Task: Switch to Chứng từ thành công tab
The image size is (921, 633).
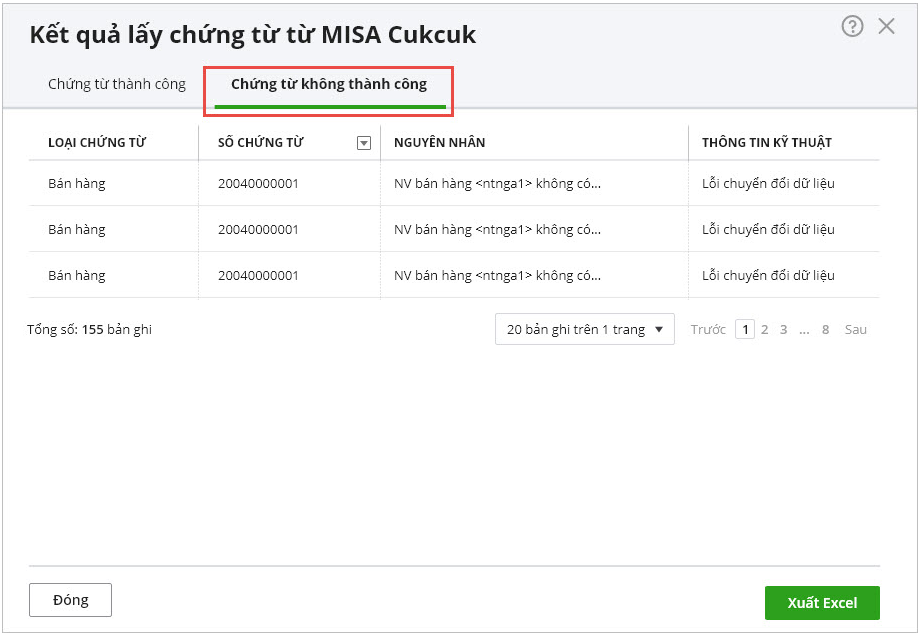Action: (x=117, y=84)
